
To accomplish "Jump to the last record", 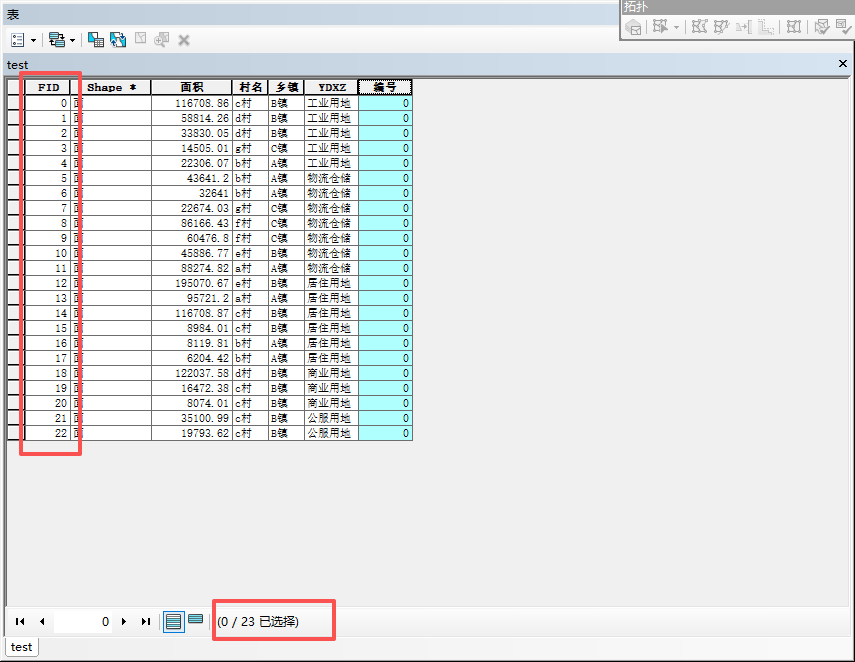I will 146,622.
